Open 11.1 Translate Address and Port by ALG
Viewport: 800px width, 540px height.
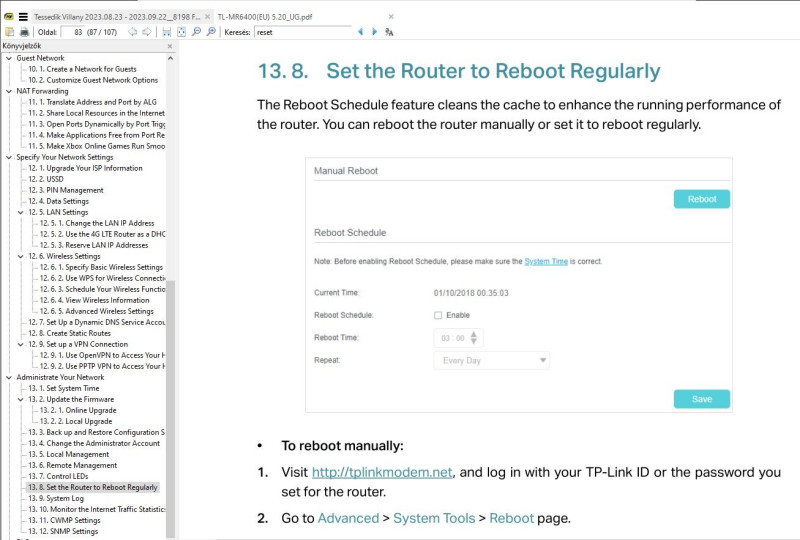coord(92,102)
